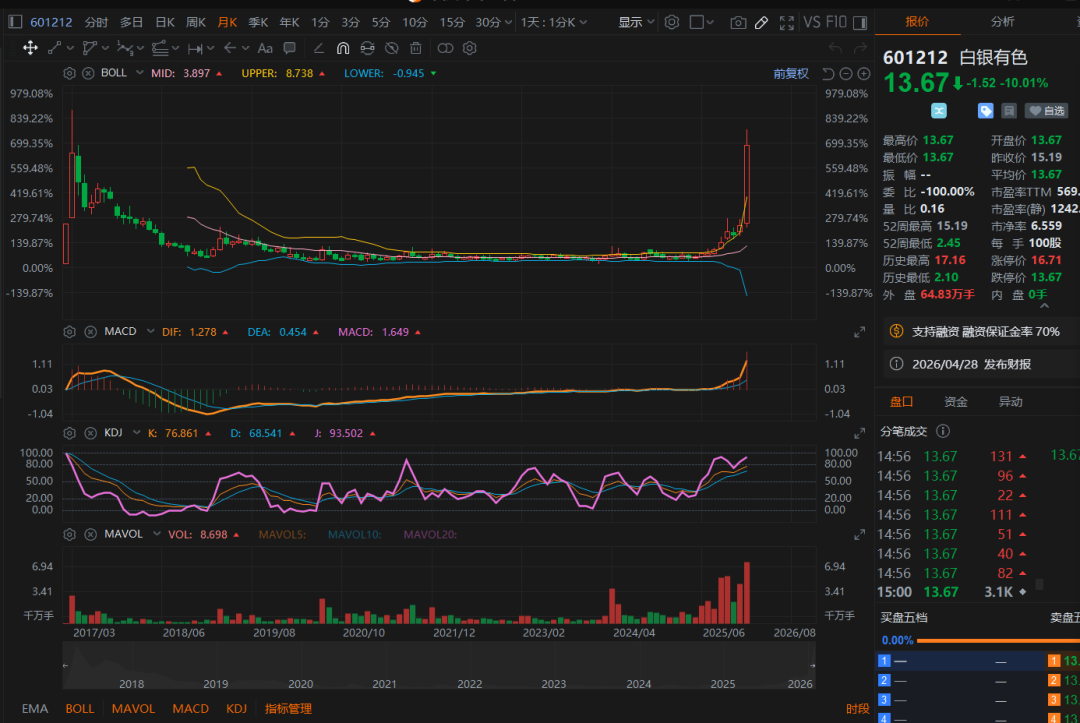1080x723 pixels.
Task: Click the VS compare button
Action: (811, 22)
